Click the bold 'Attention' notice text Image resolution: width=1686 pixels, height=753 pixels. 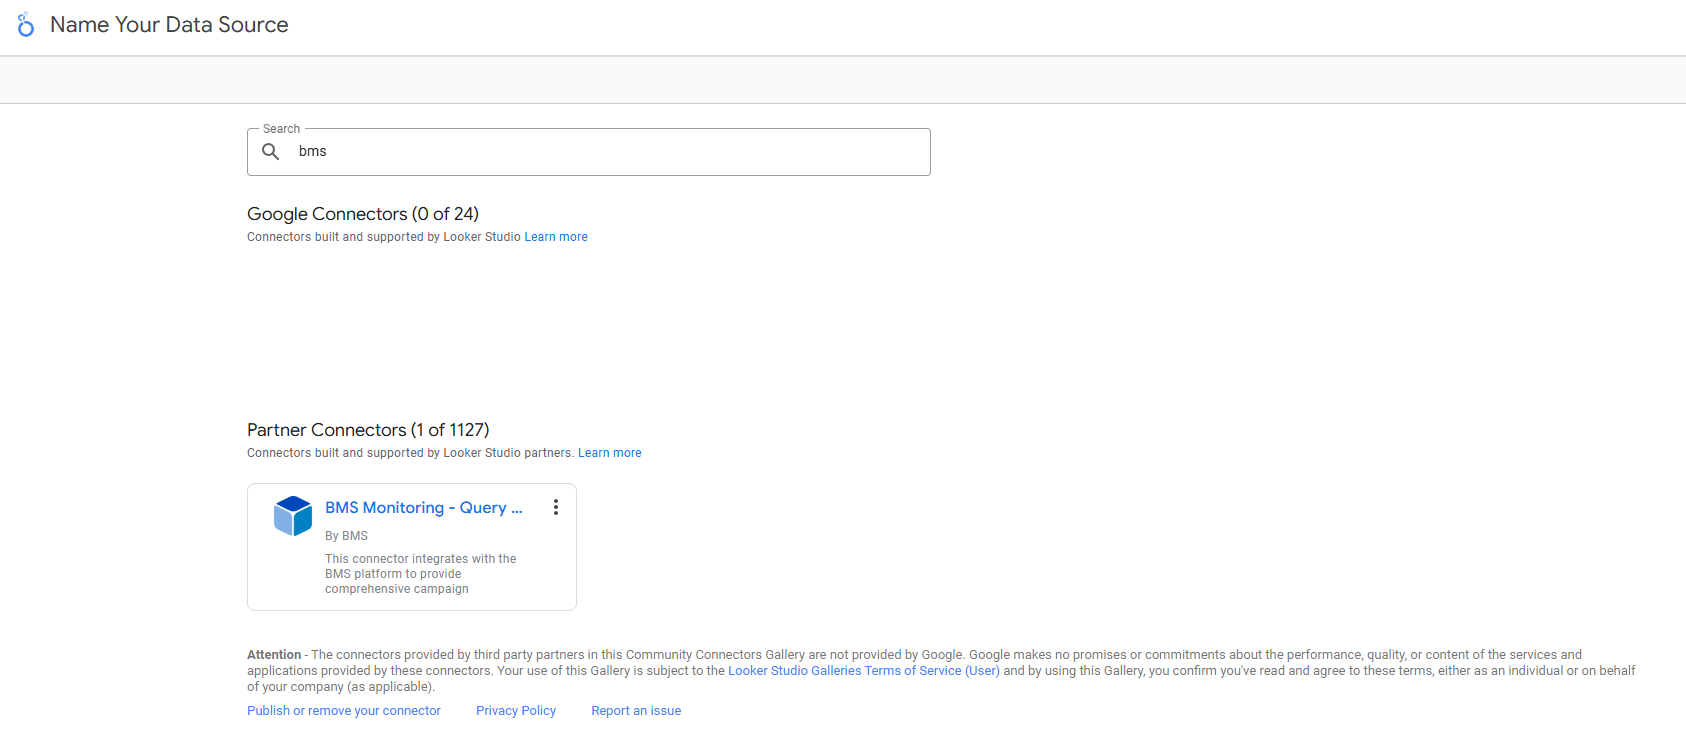click(274, 655)
